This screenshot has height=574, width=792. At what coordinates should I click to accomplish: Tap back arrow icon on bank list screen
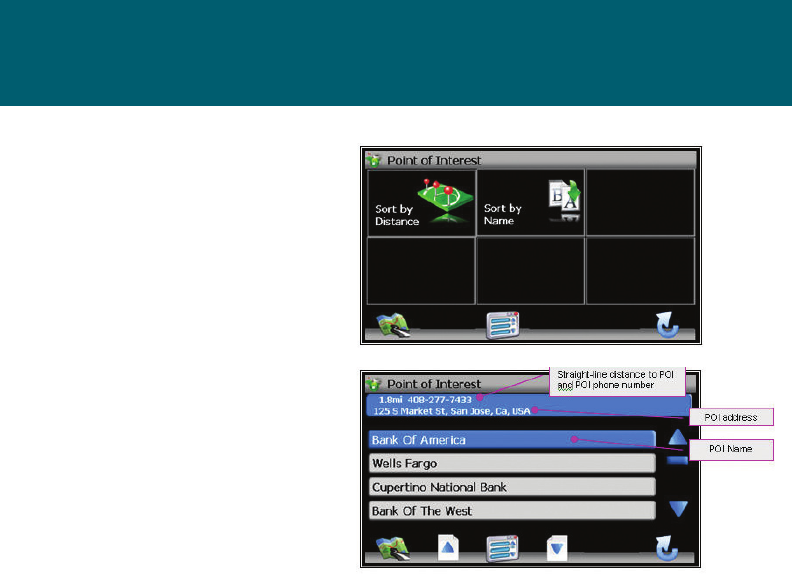[668, 548]
